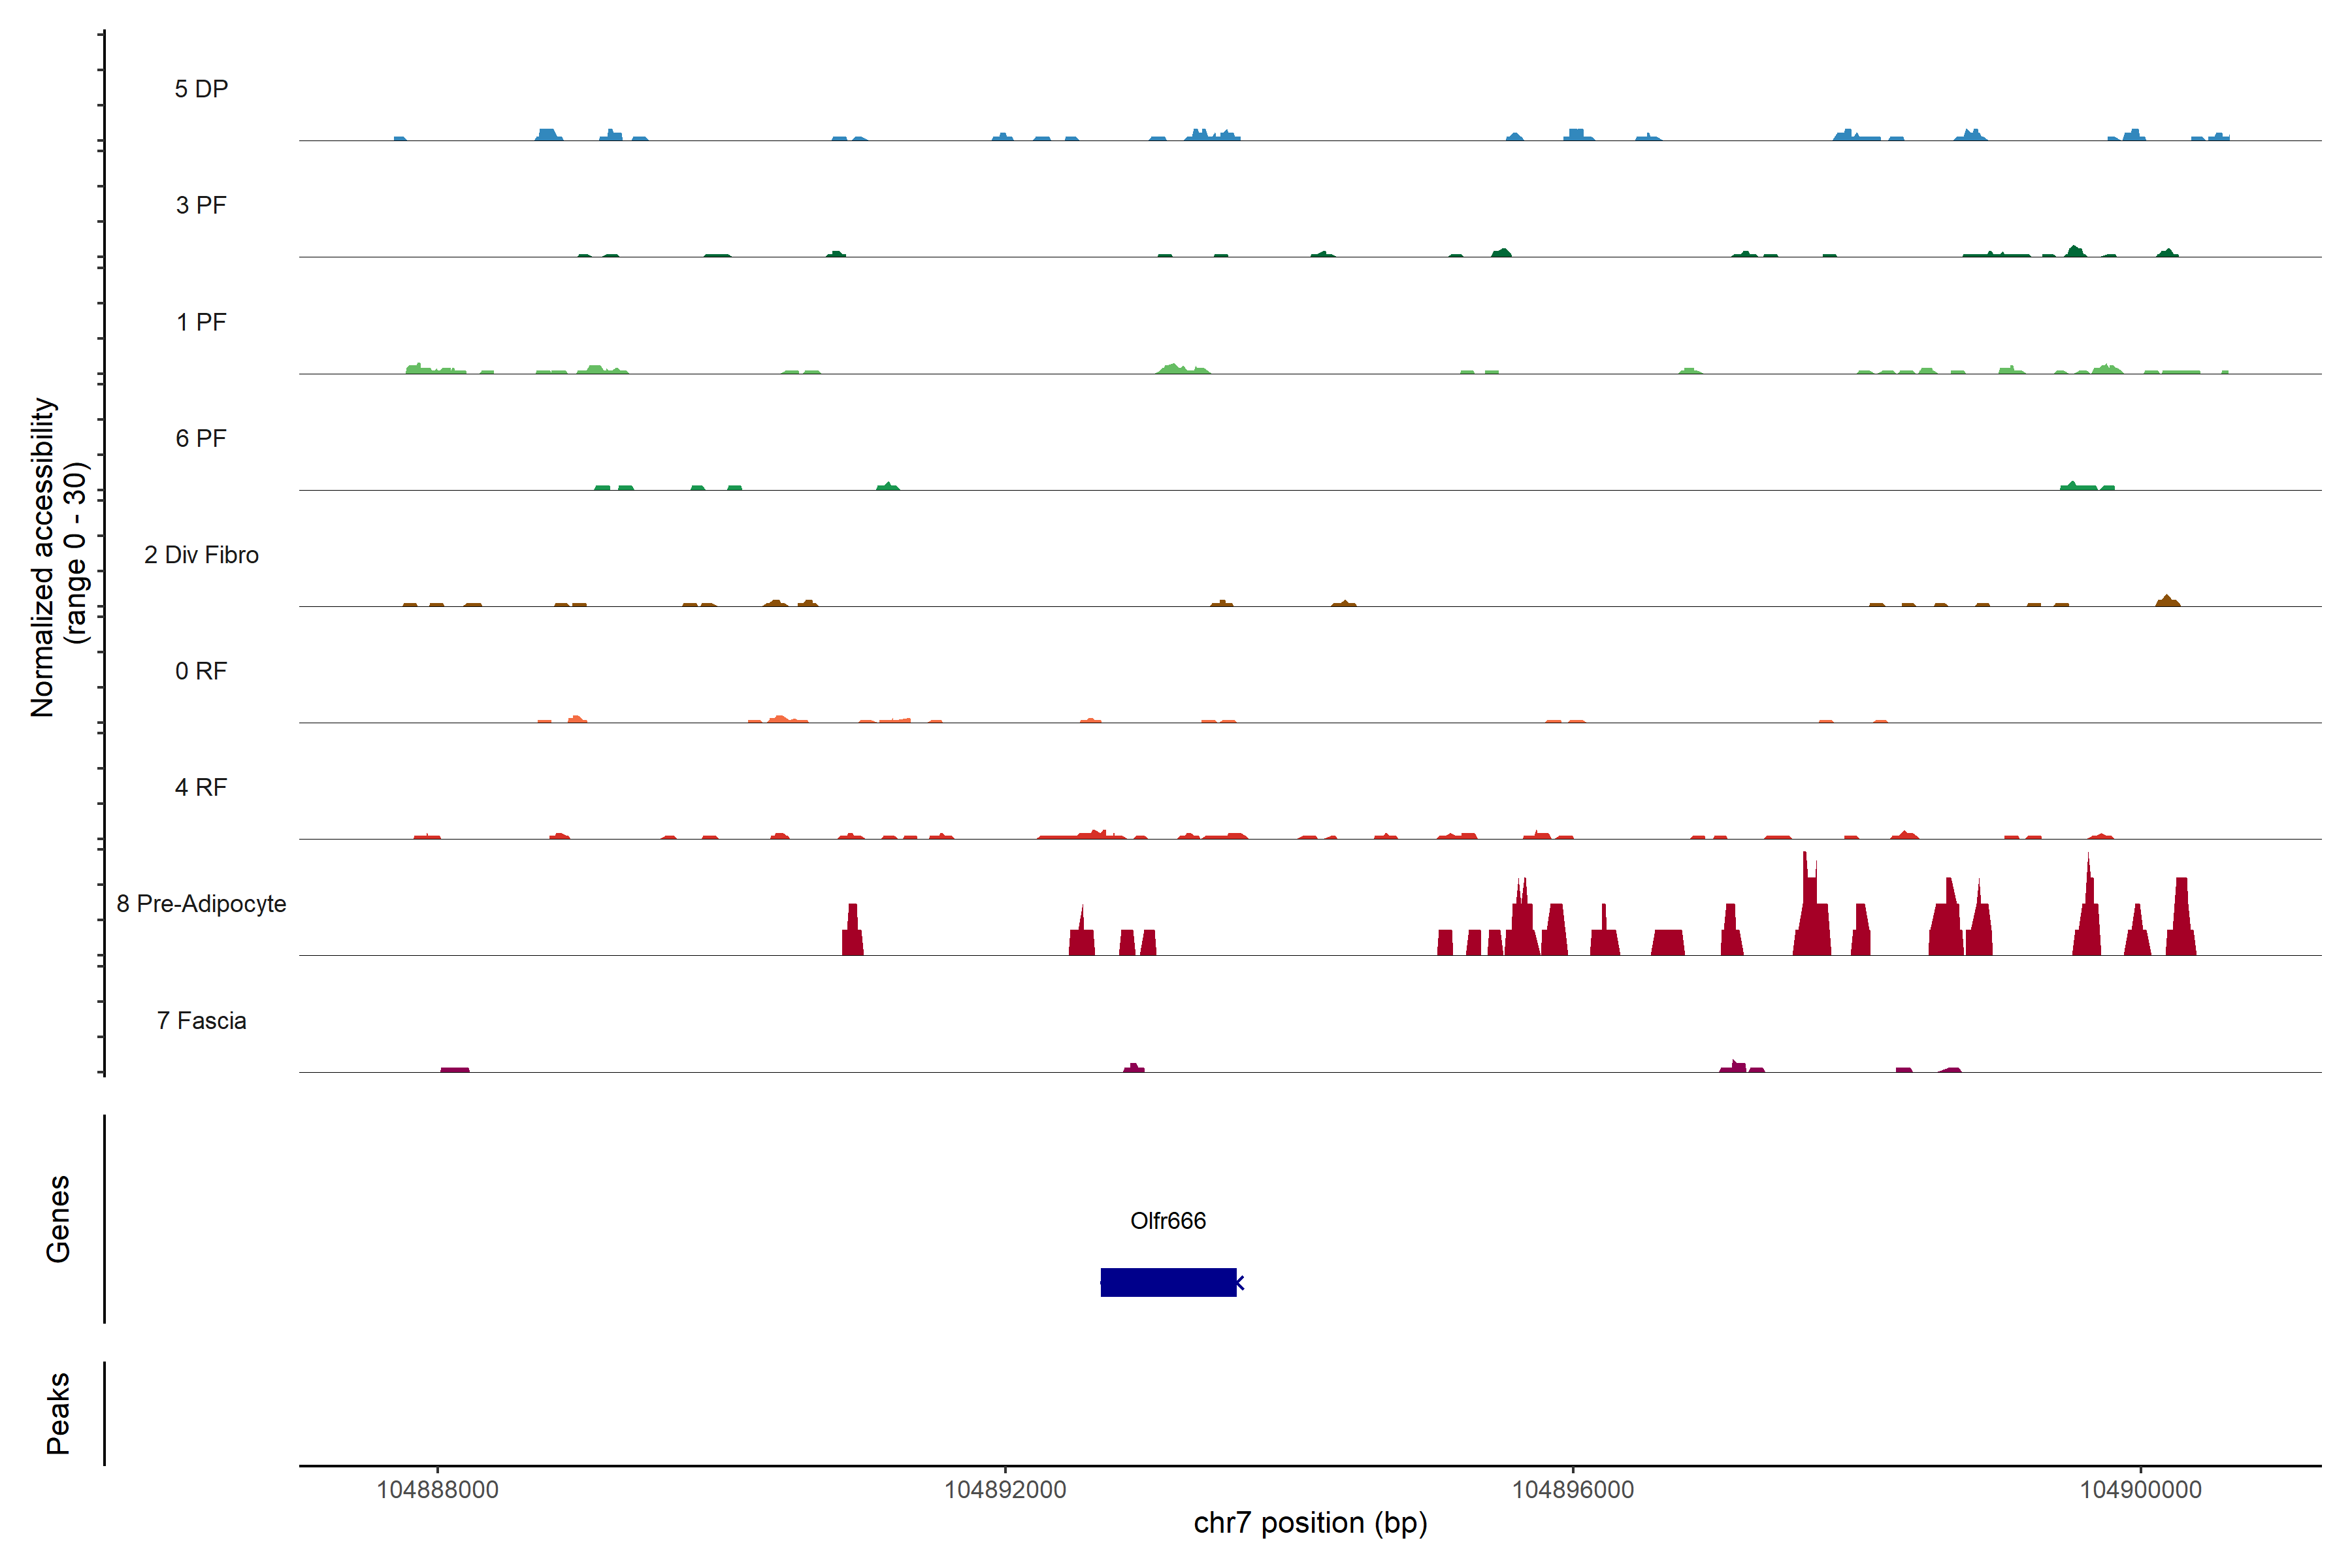Click the 0 RF track label
2352x1568 pixels.
coord(201,671)
